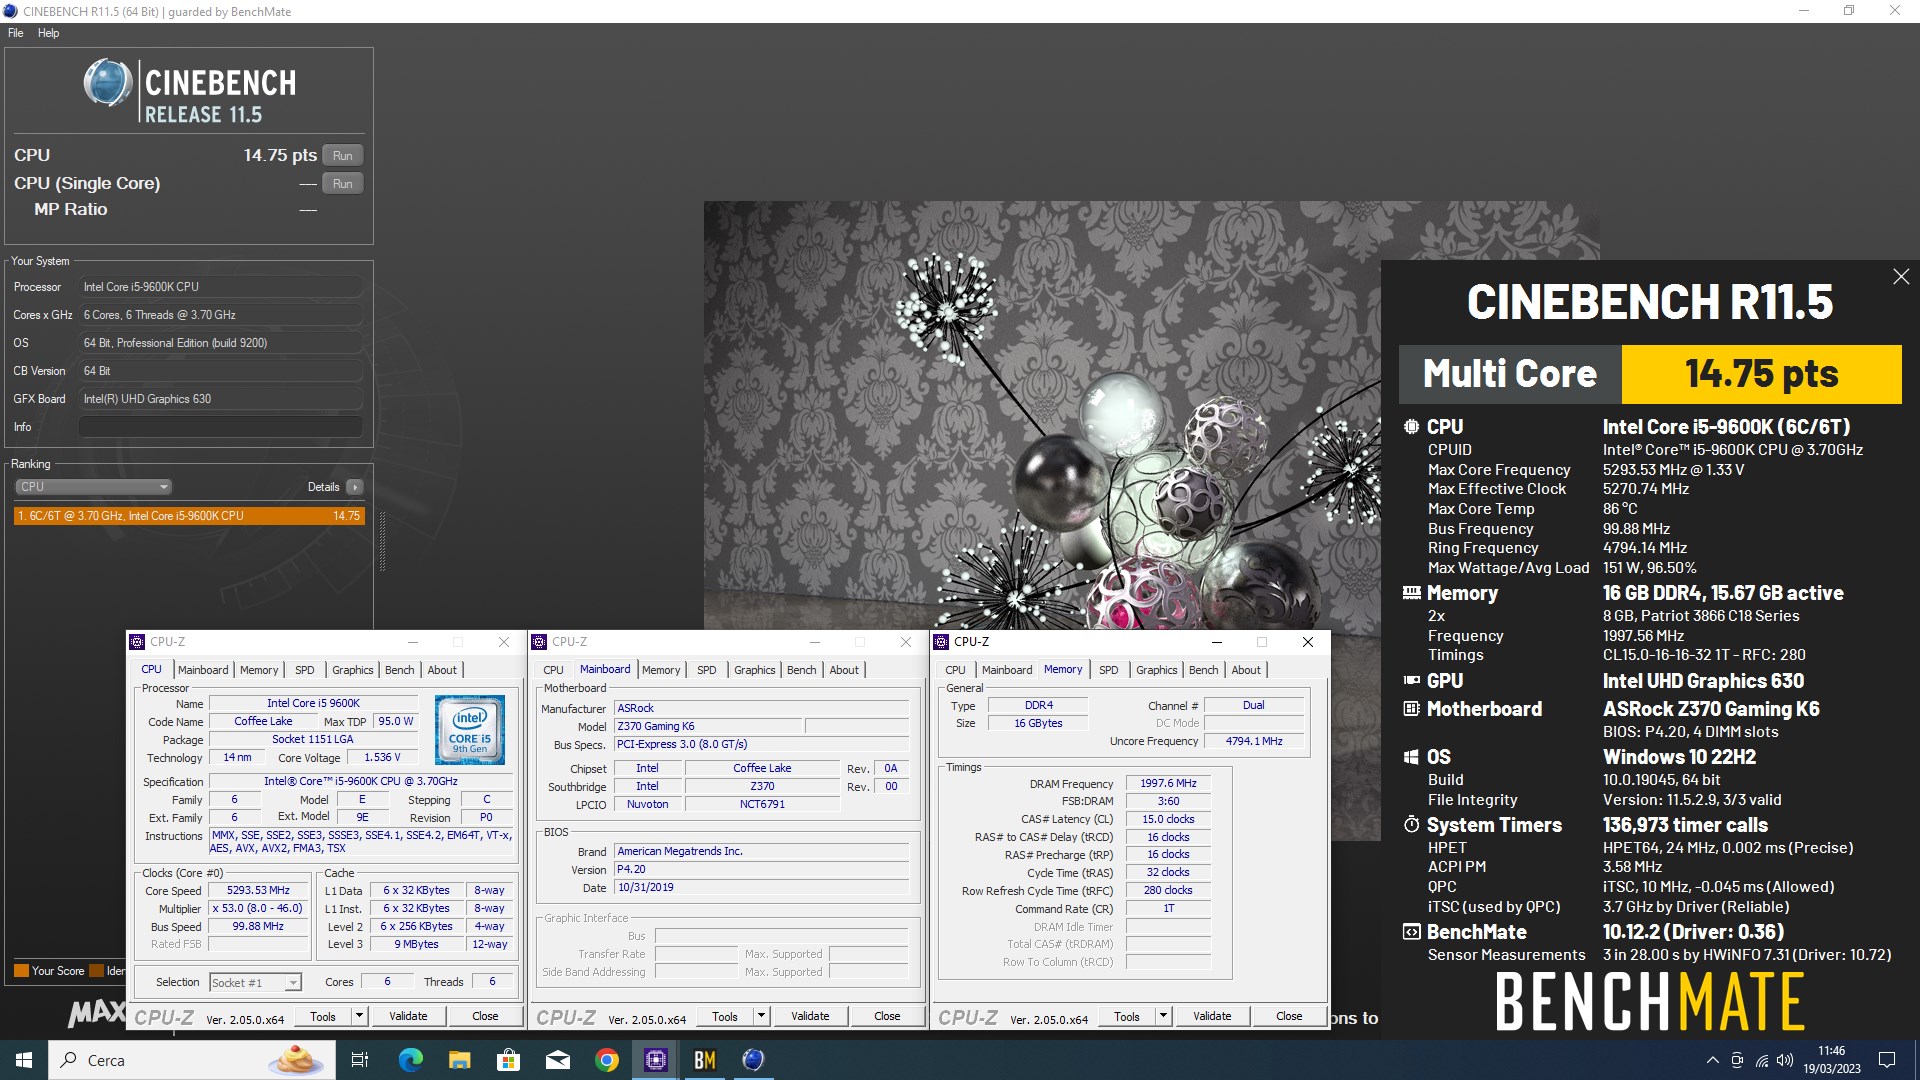Click Tools button in CPU-Z Mainboard window
The image size is (1920, 1080).
point(724,1016)
